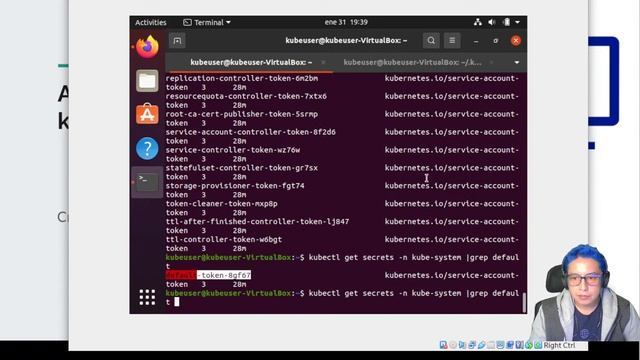The image size is (640, 360).
Task: Click VirtualBox Right Ctrl host key indicator
Action: click(558, 345)
